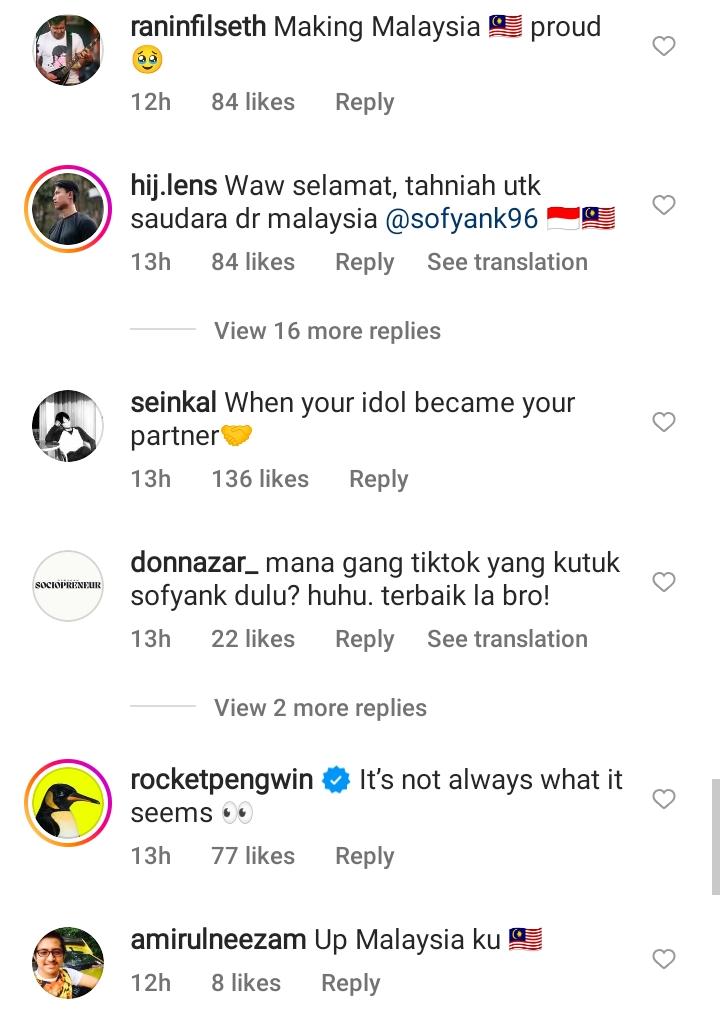Like rocketpengwin's comment
The height and width of the screenshot is (1031, 720).
coord(663,799)
